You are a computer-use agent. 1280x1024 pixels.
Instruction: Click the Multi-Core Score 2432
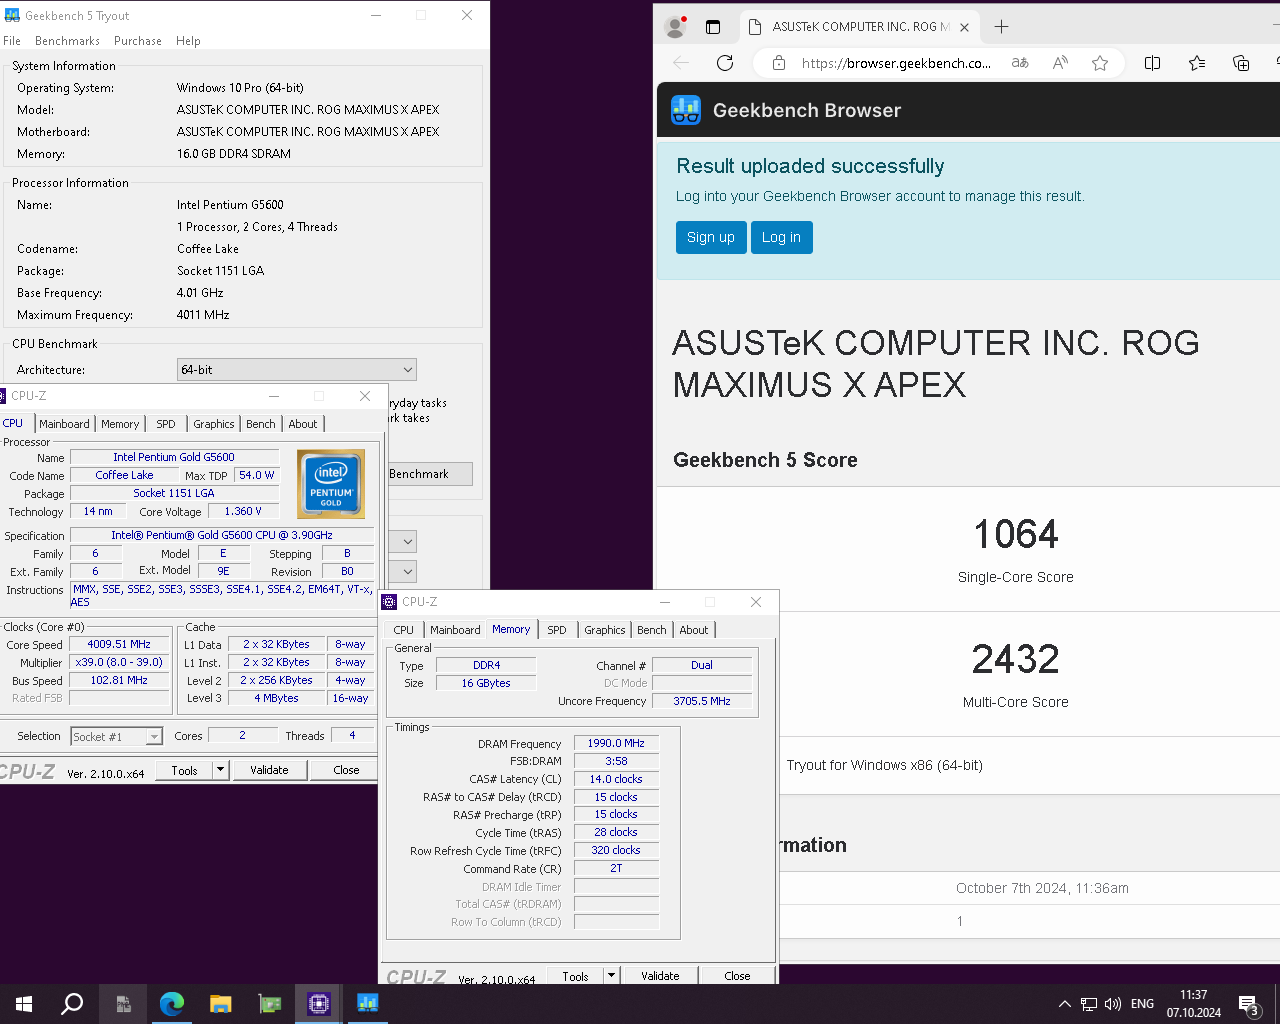1016,659
